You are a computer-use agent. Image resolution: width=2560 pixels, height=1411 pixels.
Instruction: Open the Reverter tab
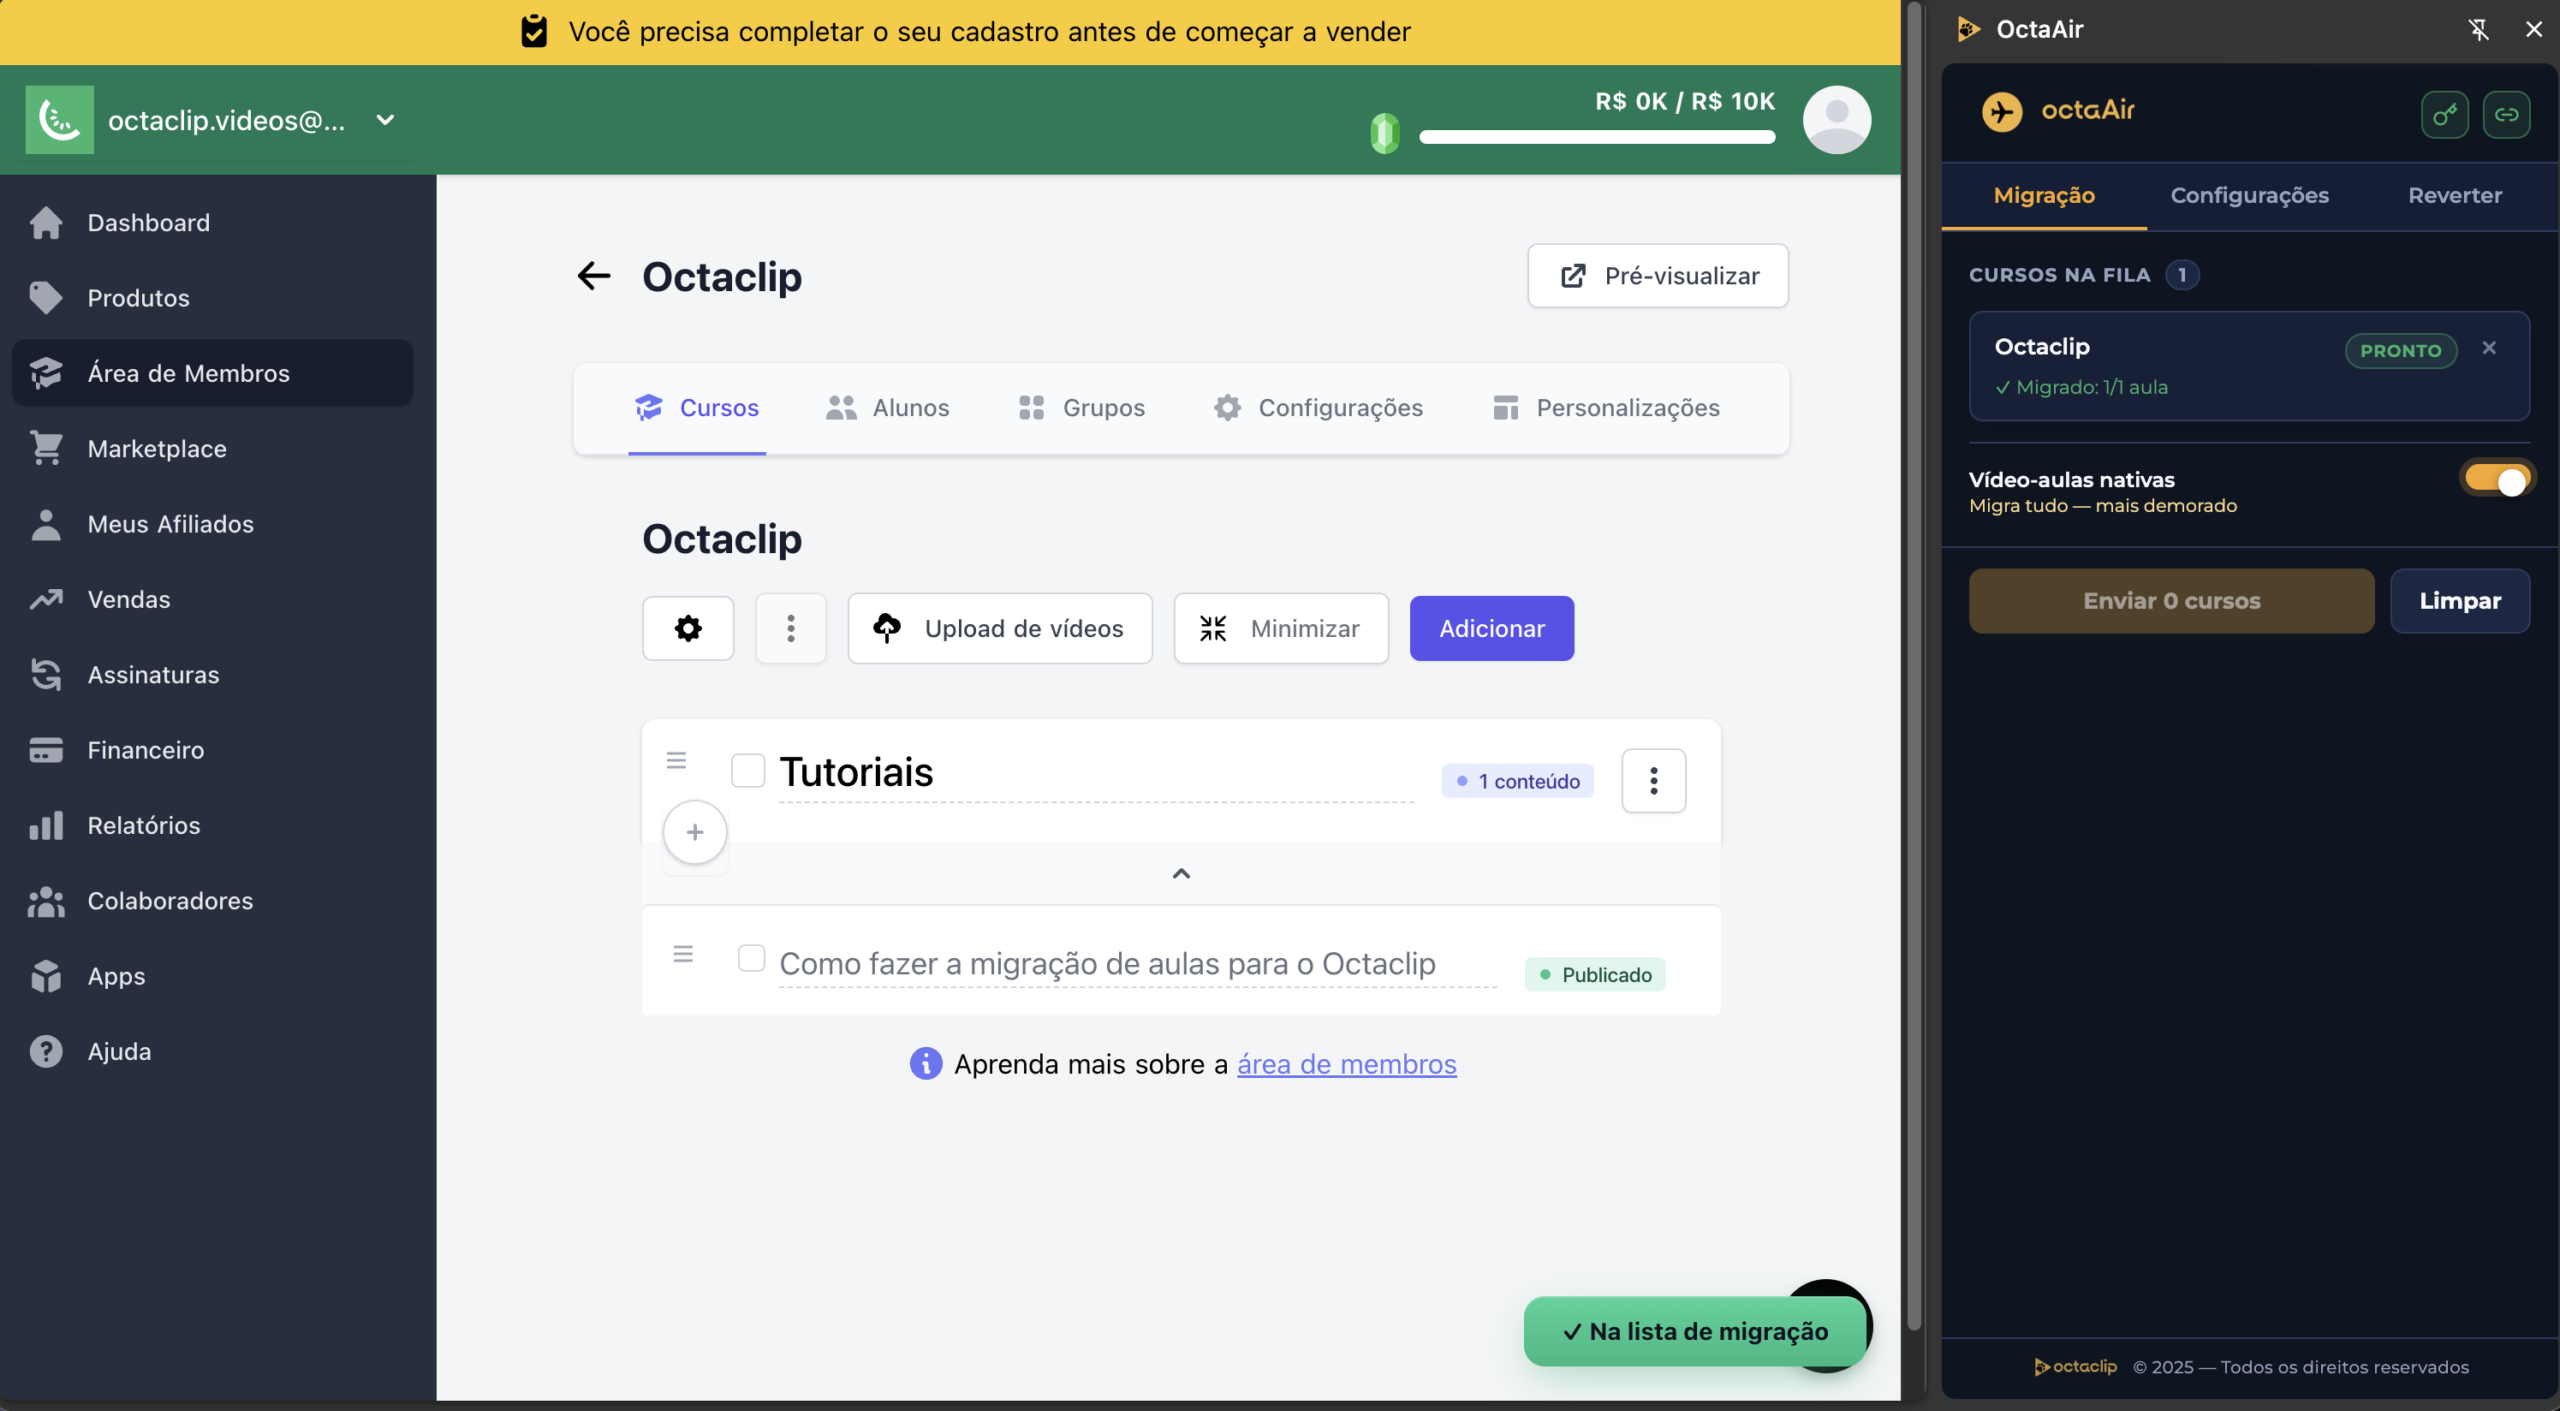pos(2455,196)
